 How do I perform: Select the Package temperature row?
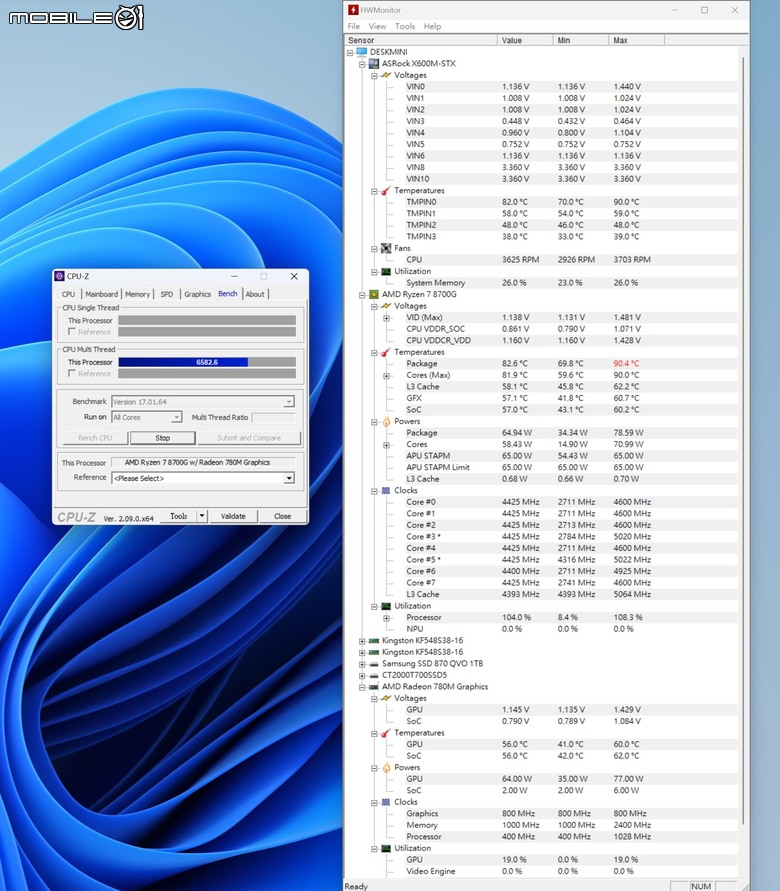[569, 364]
